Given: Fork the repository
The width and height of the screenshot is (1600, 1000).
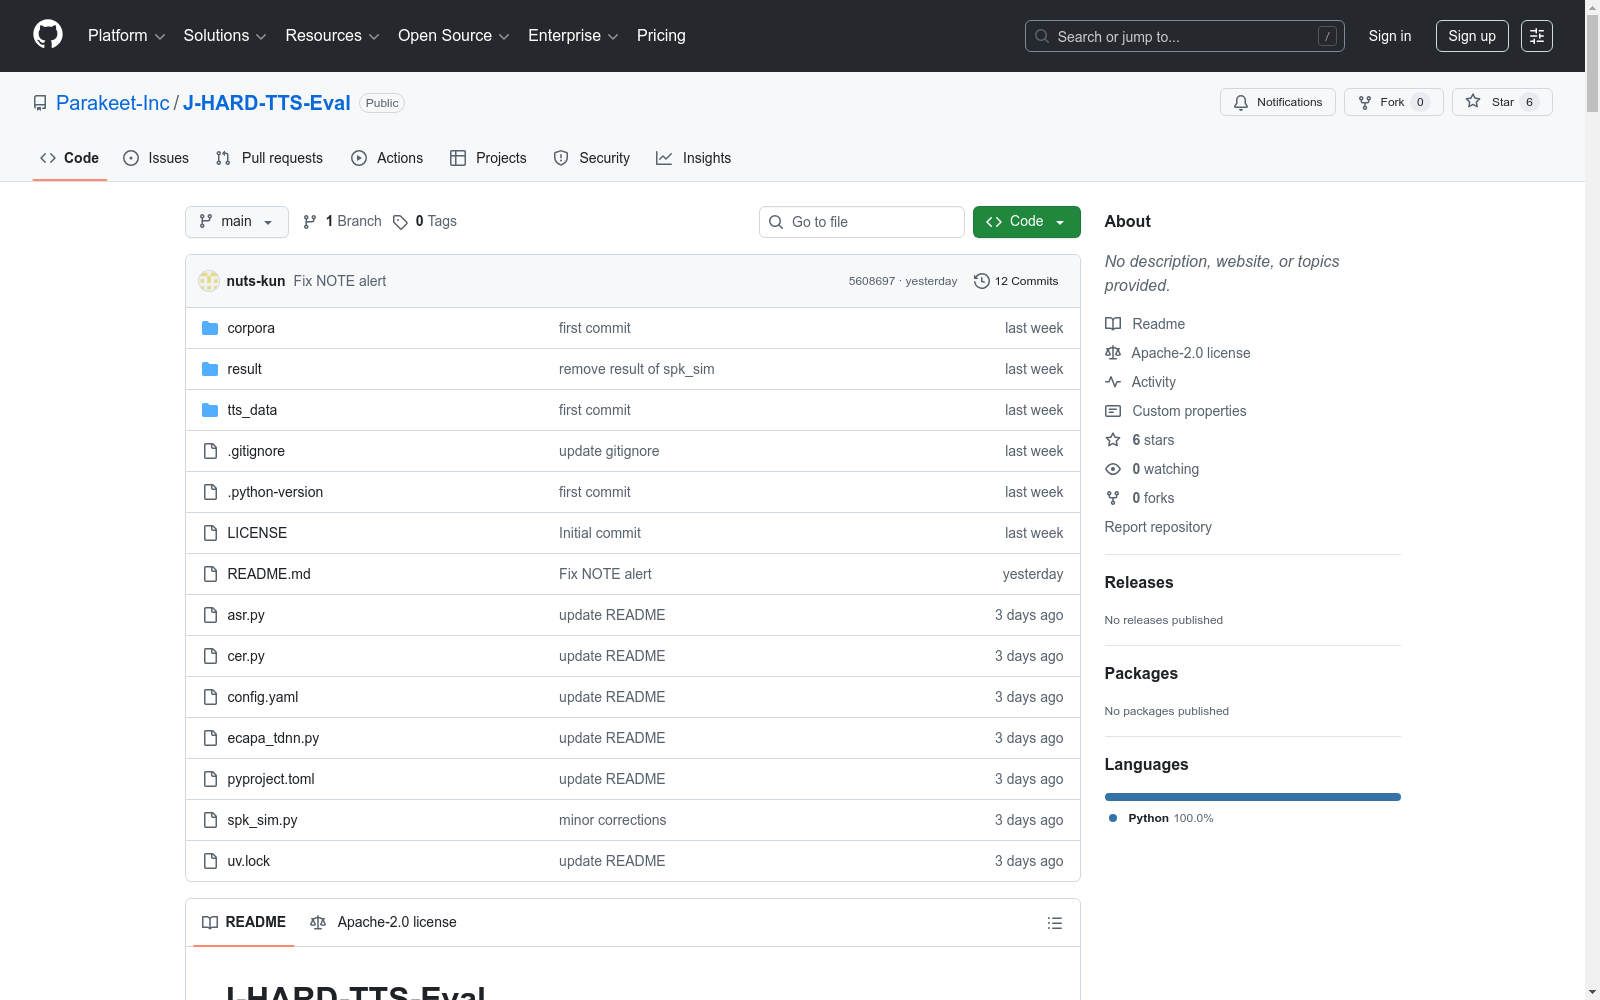Looking at the screenshot, I should coord(1394,102).
